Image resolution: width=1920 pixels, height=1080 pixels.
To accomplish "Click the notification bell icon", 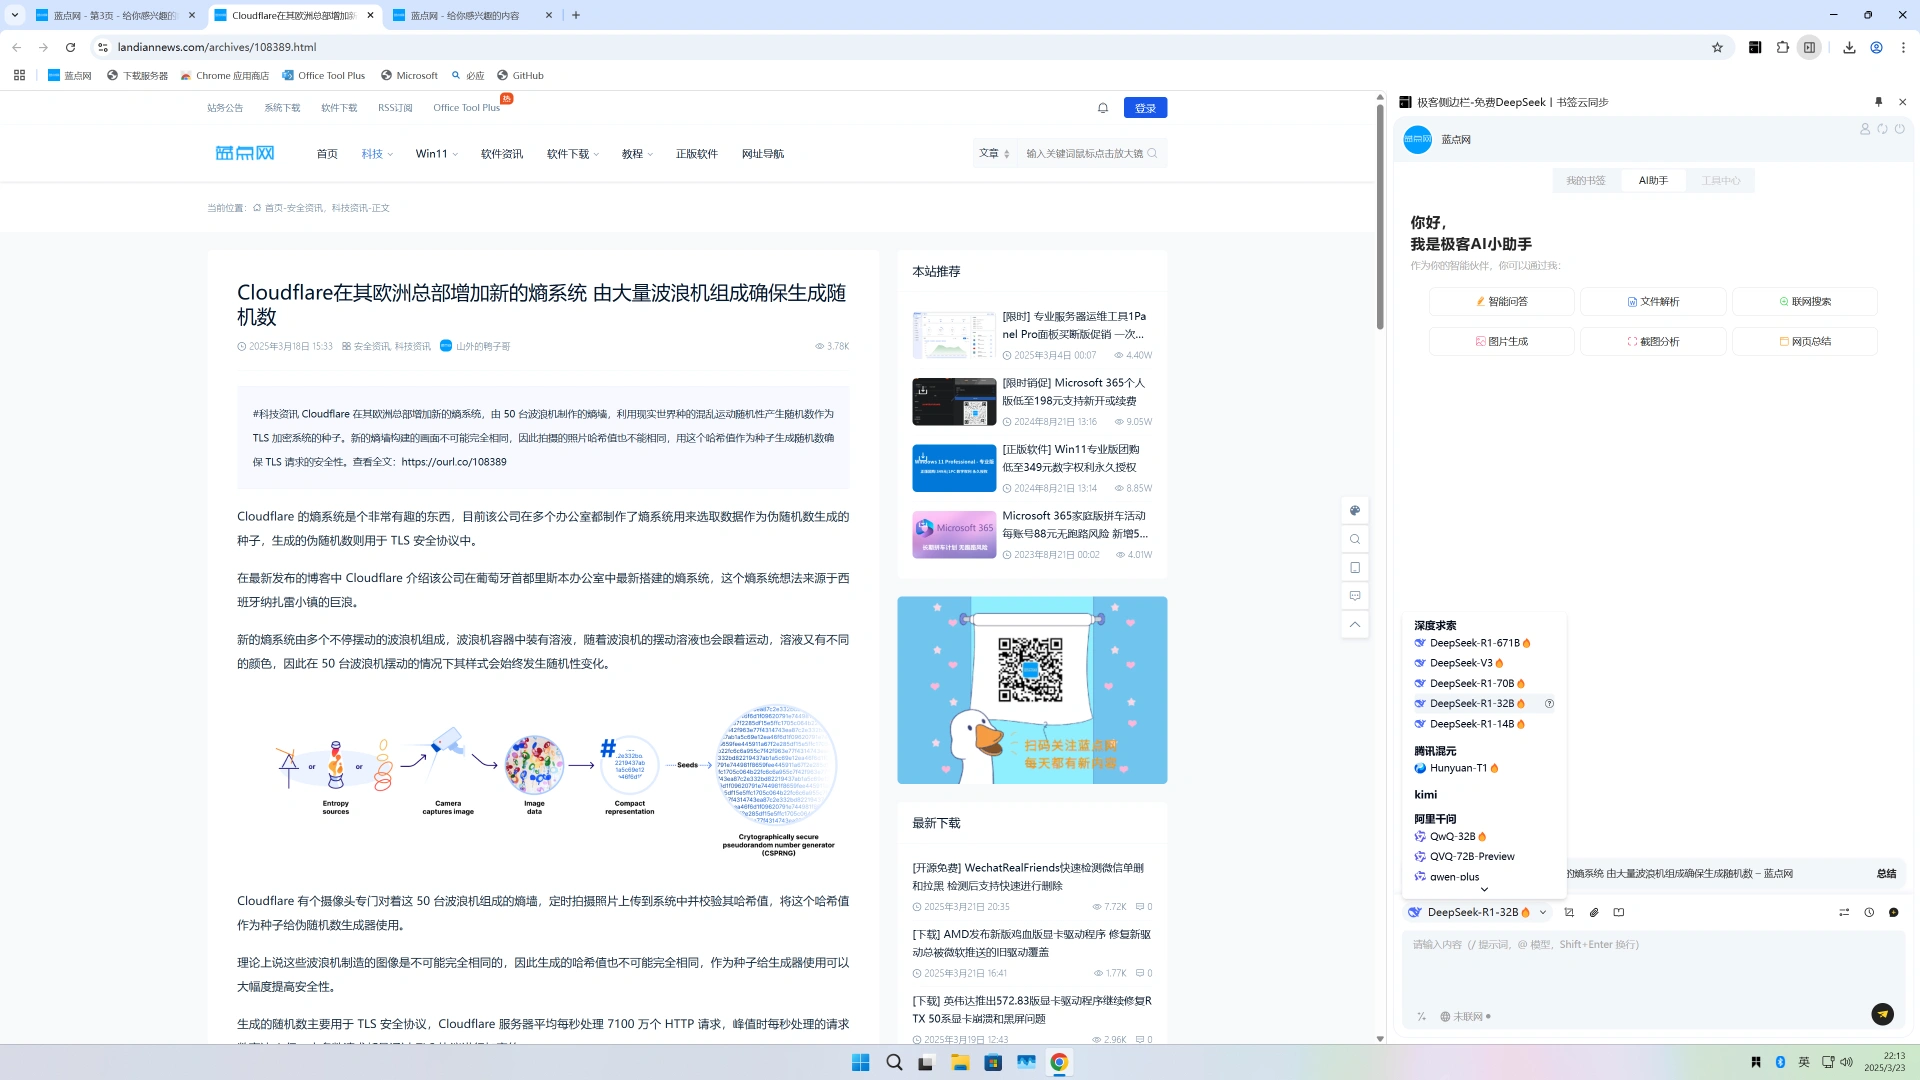I will pos(1103,108).
